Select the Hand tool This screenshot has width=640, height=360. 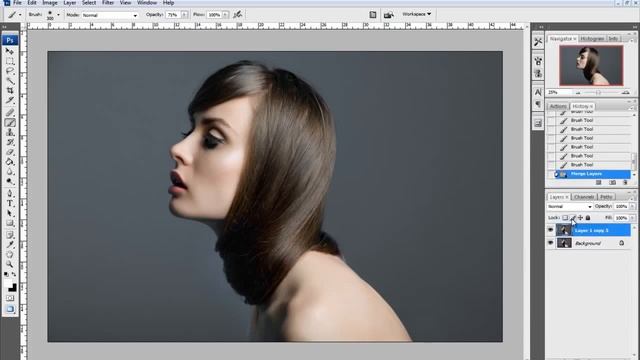click(x=10, y=255)
